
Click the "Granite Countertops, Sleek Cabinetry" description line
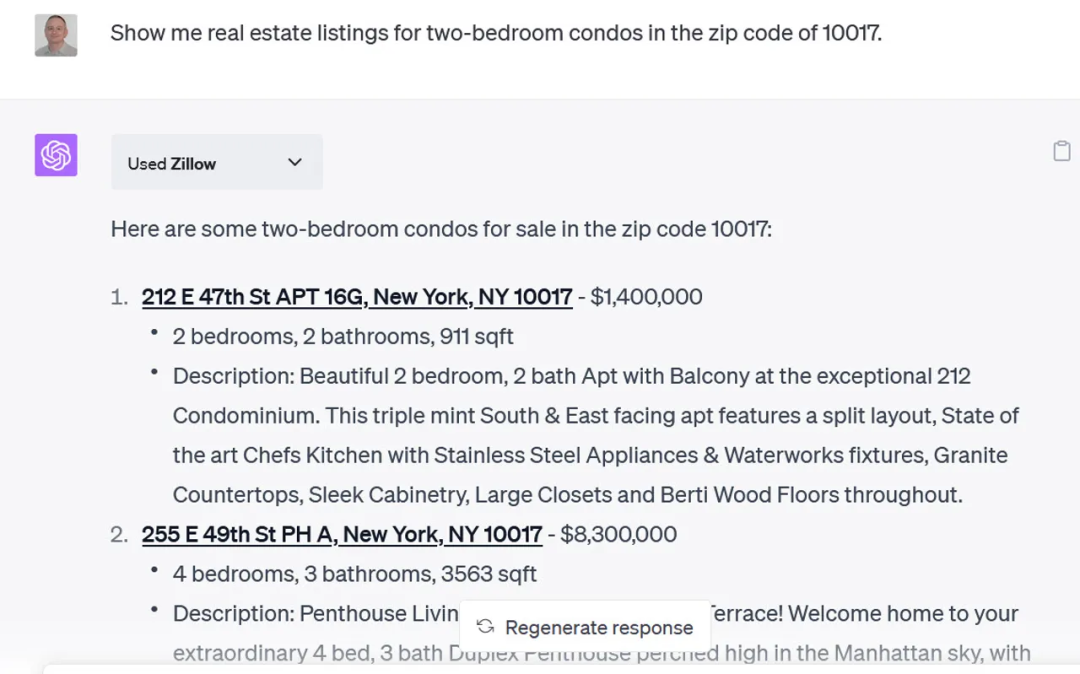point(567,495)
